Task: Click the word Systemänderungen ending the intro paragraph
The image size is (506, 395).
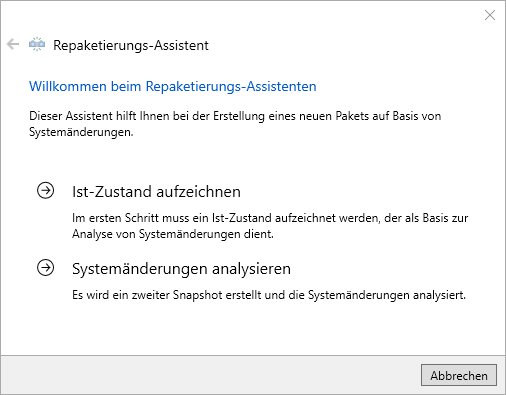Action: pos(81,132)
